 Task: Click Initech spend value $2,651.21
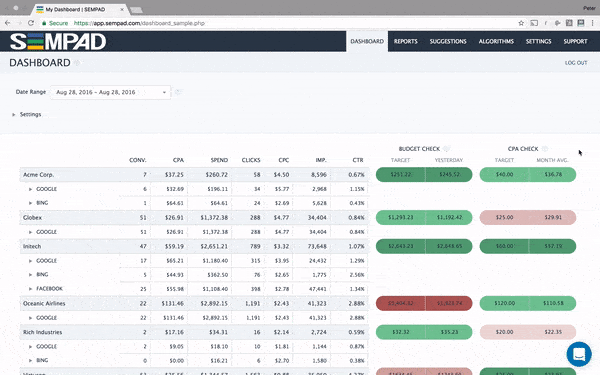coord(214,246)
